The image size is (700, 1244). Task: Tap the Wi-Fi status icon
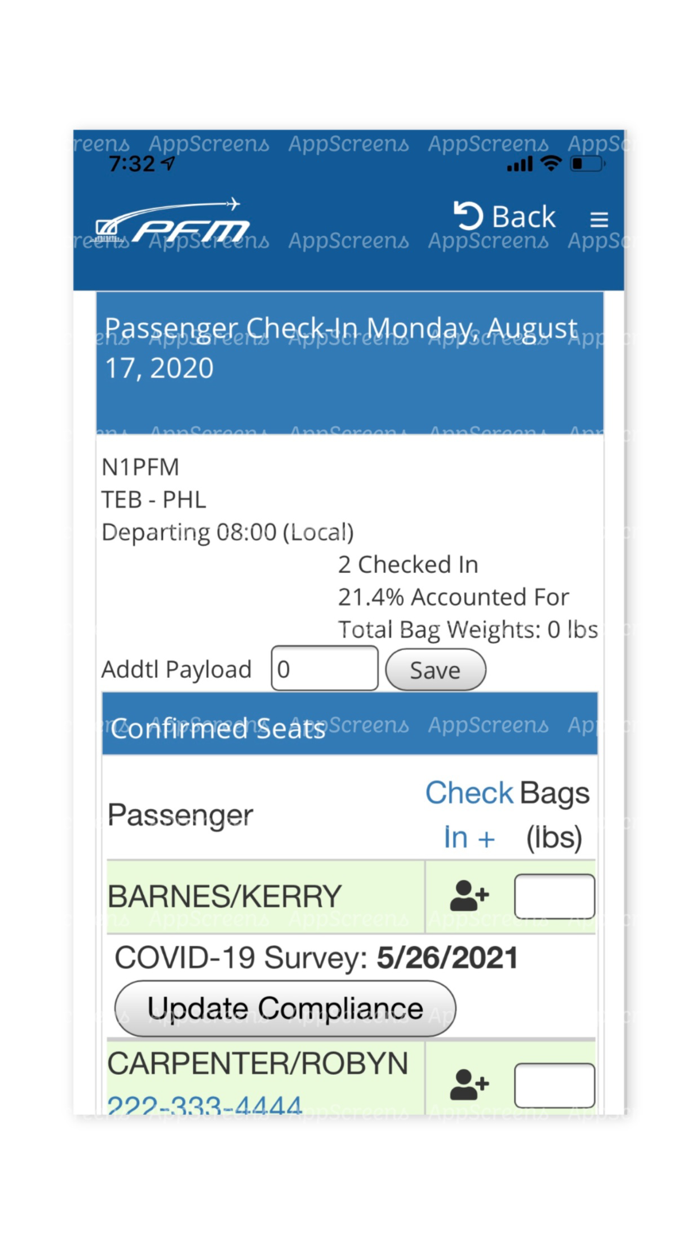tap(551, 165)
